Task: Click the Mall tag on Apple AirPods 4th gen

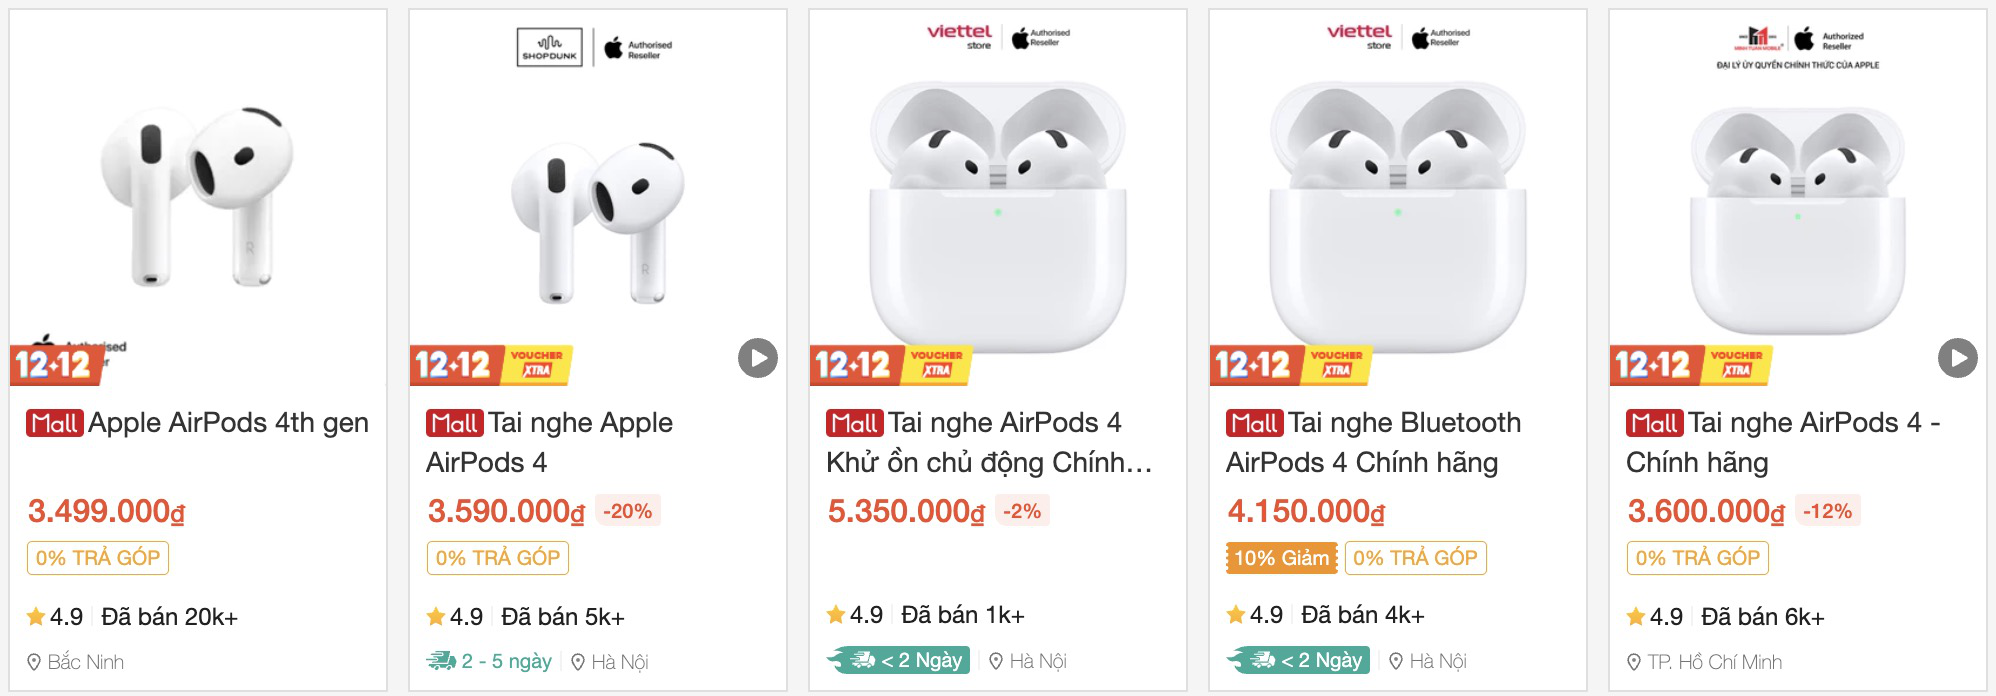Action: tap(54, 423)
